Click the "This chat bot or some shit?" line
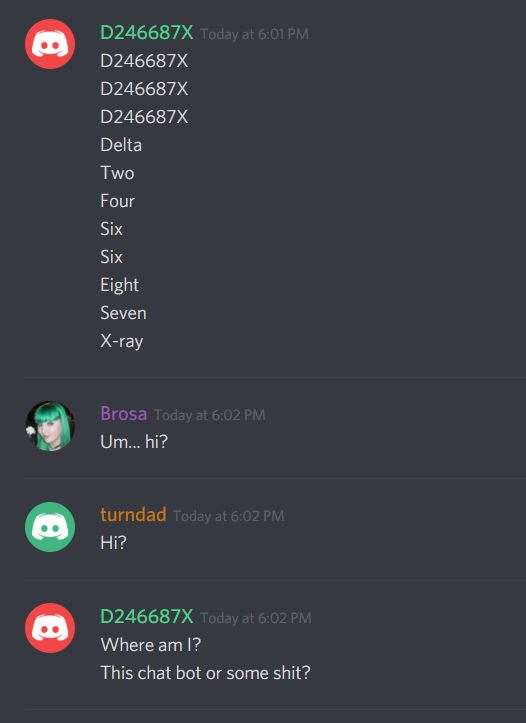 206,673
